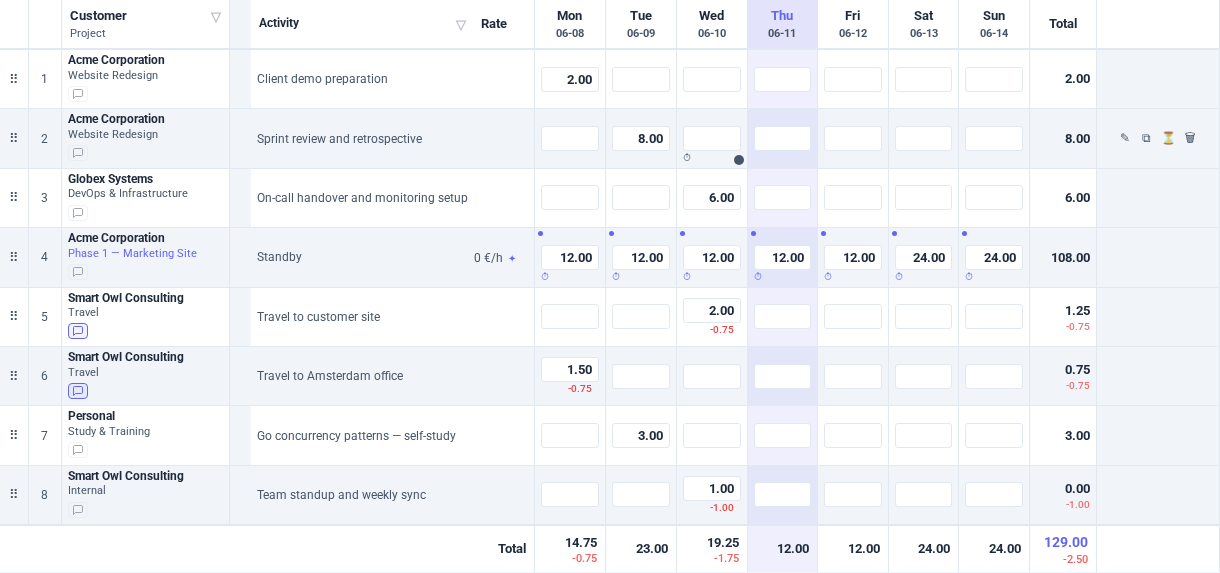Open the comment icon for Globex Systems row
Image resolution: width=1220 pixels, height=573 pixels.
tap(78, 213)
